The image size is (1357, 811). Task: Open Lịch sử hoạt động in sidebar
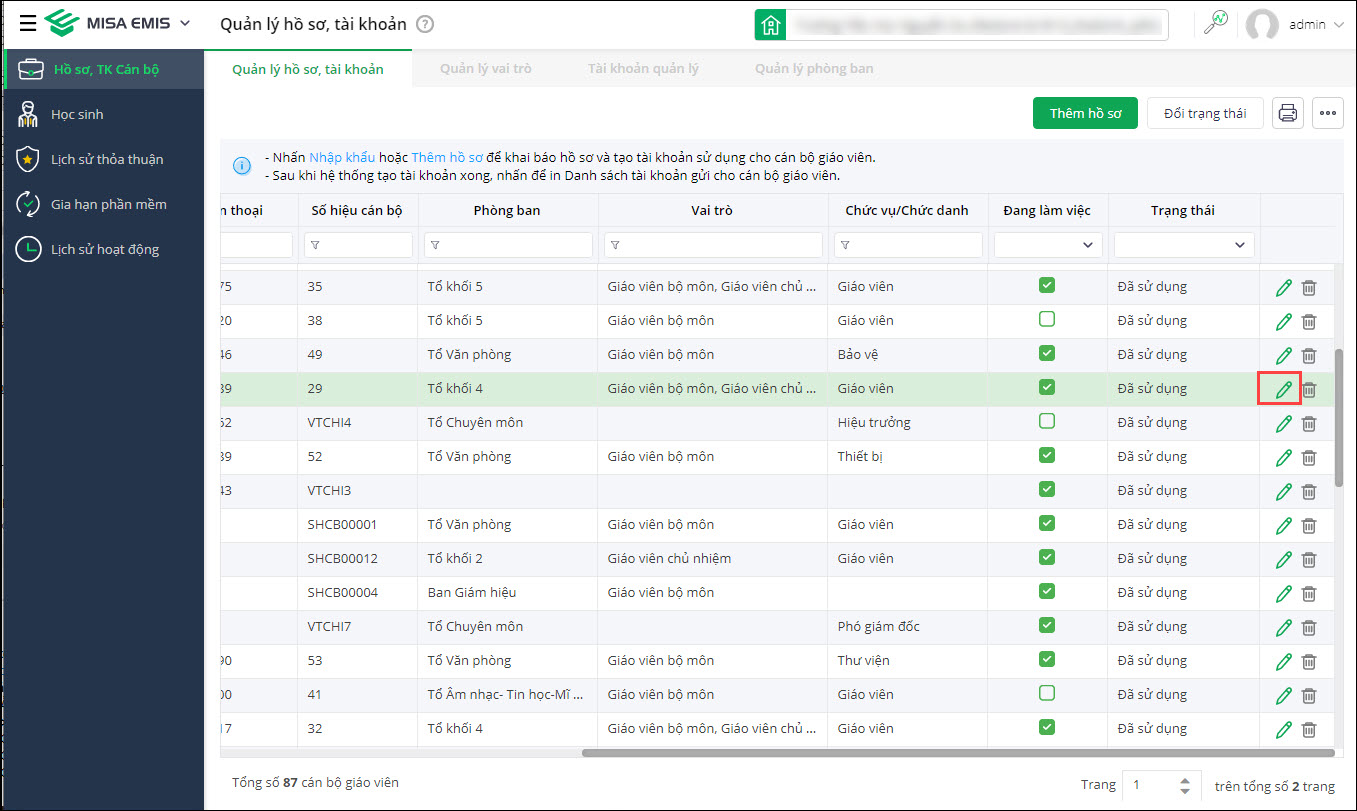point(104,249)
